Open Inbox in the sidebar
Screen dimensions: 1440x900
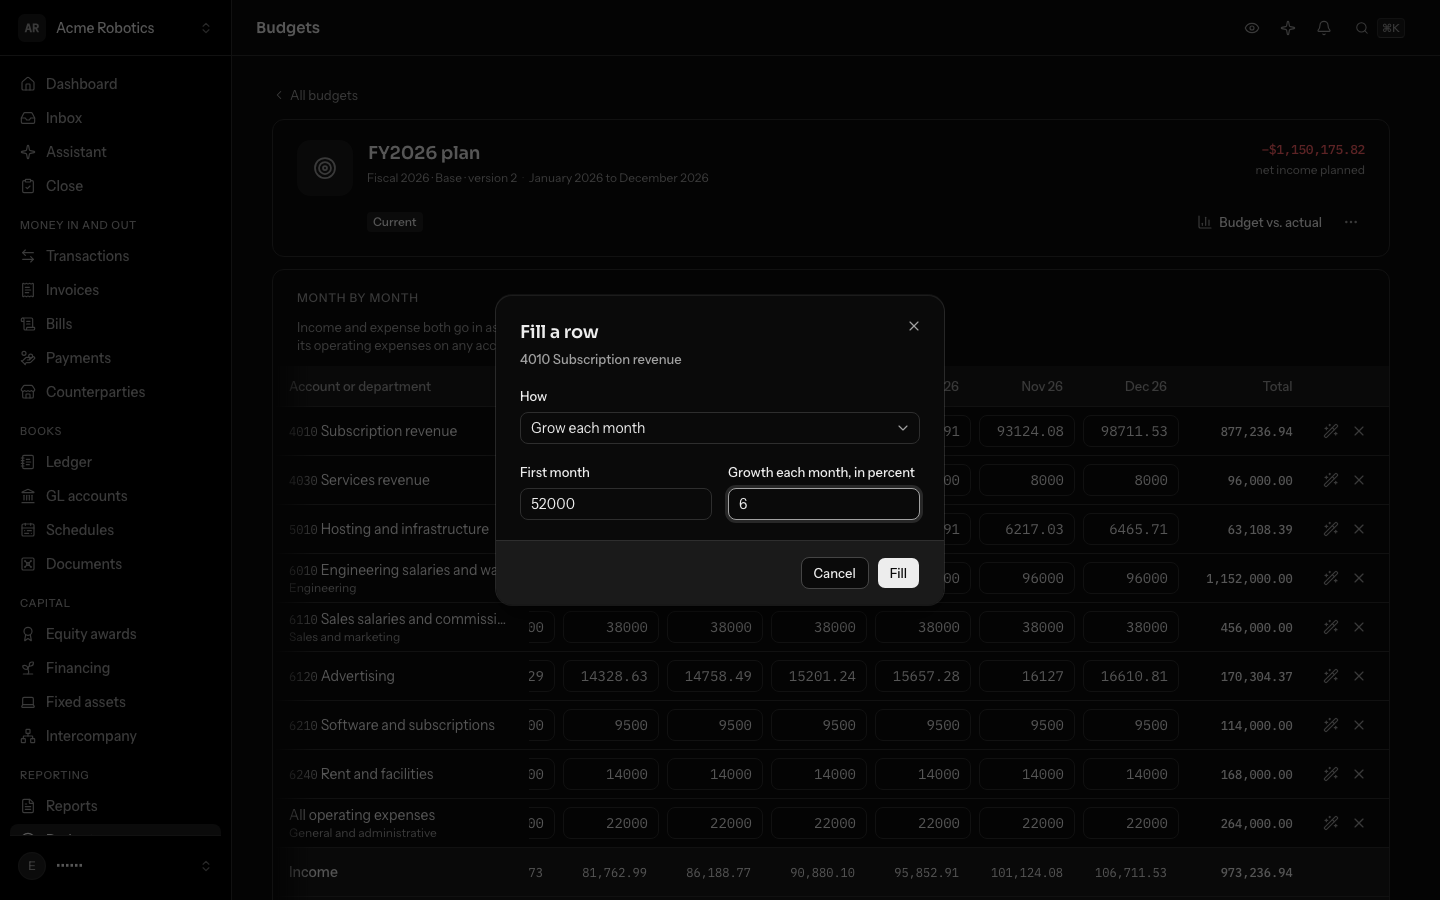pos(116,118)
